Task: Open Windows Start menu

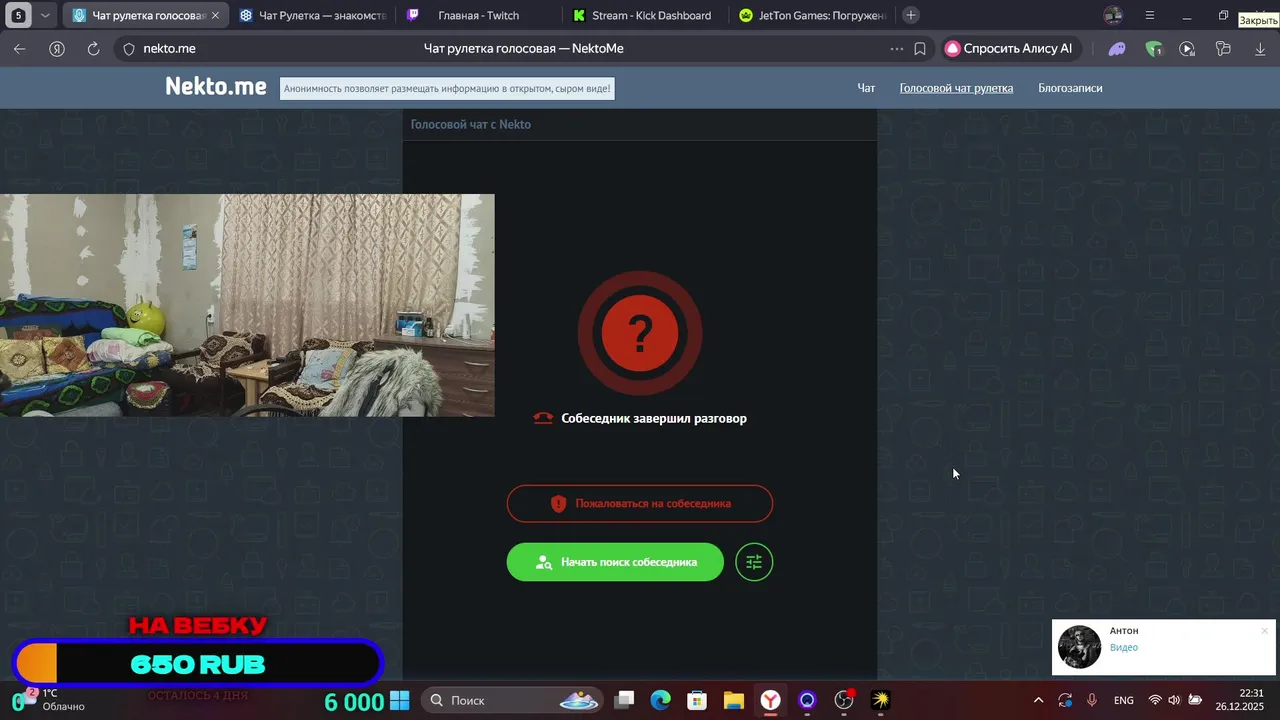Action: 399,700
